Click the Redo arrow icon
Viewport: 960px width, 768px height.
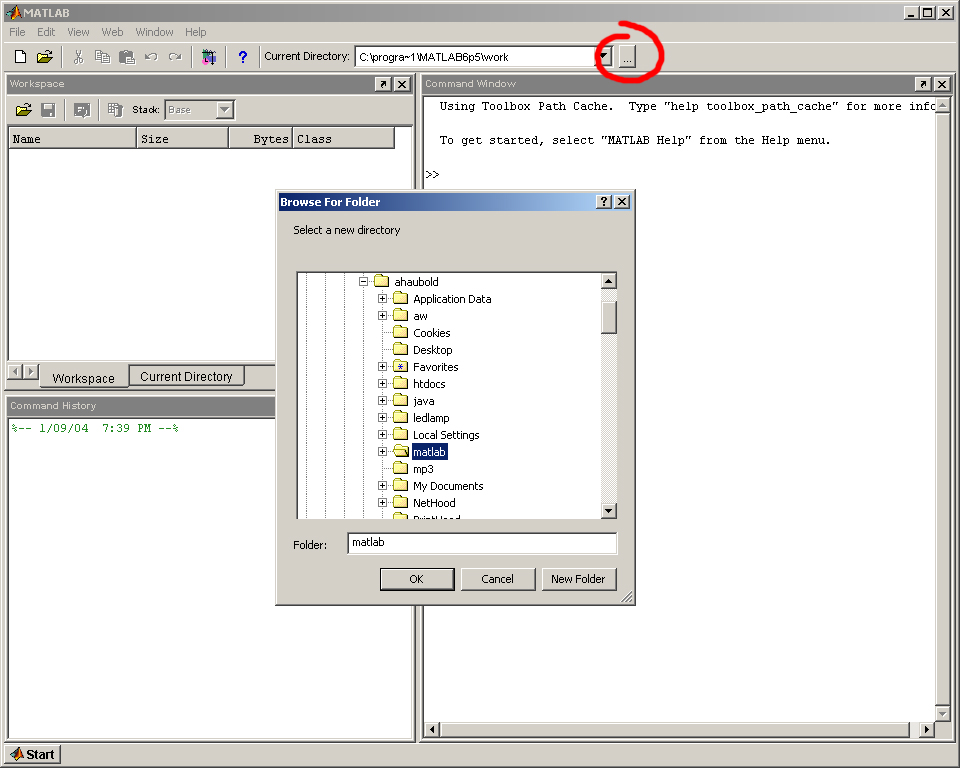coord(175,57)
